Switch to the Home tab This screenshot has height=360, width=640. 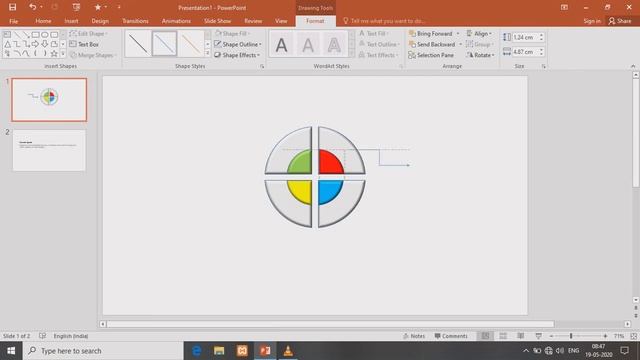(x=43, y=21)
